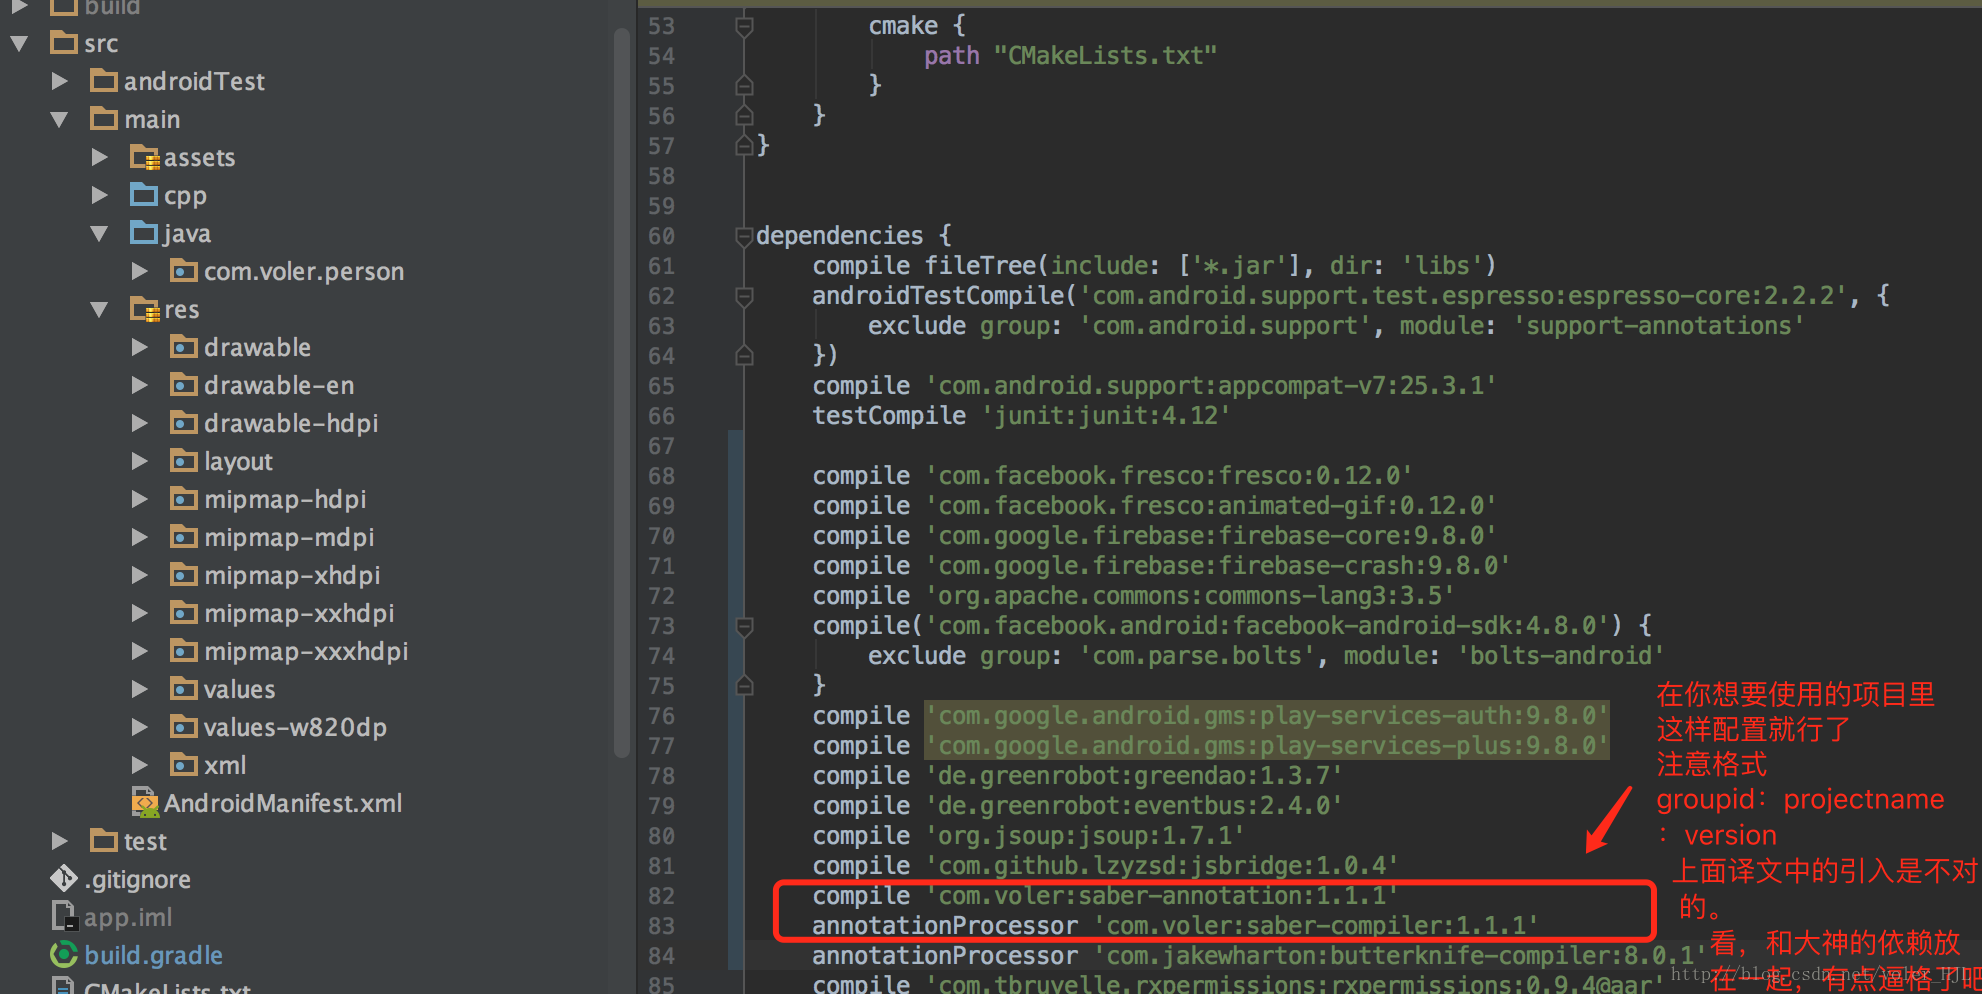Click the jsbridge dependency string

coord(1162,866)
